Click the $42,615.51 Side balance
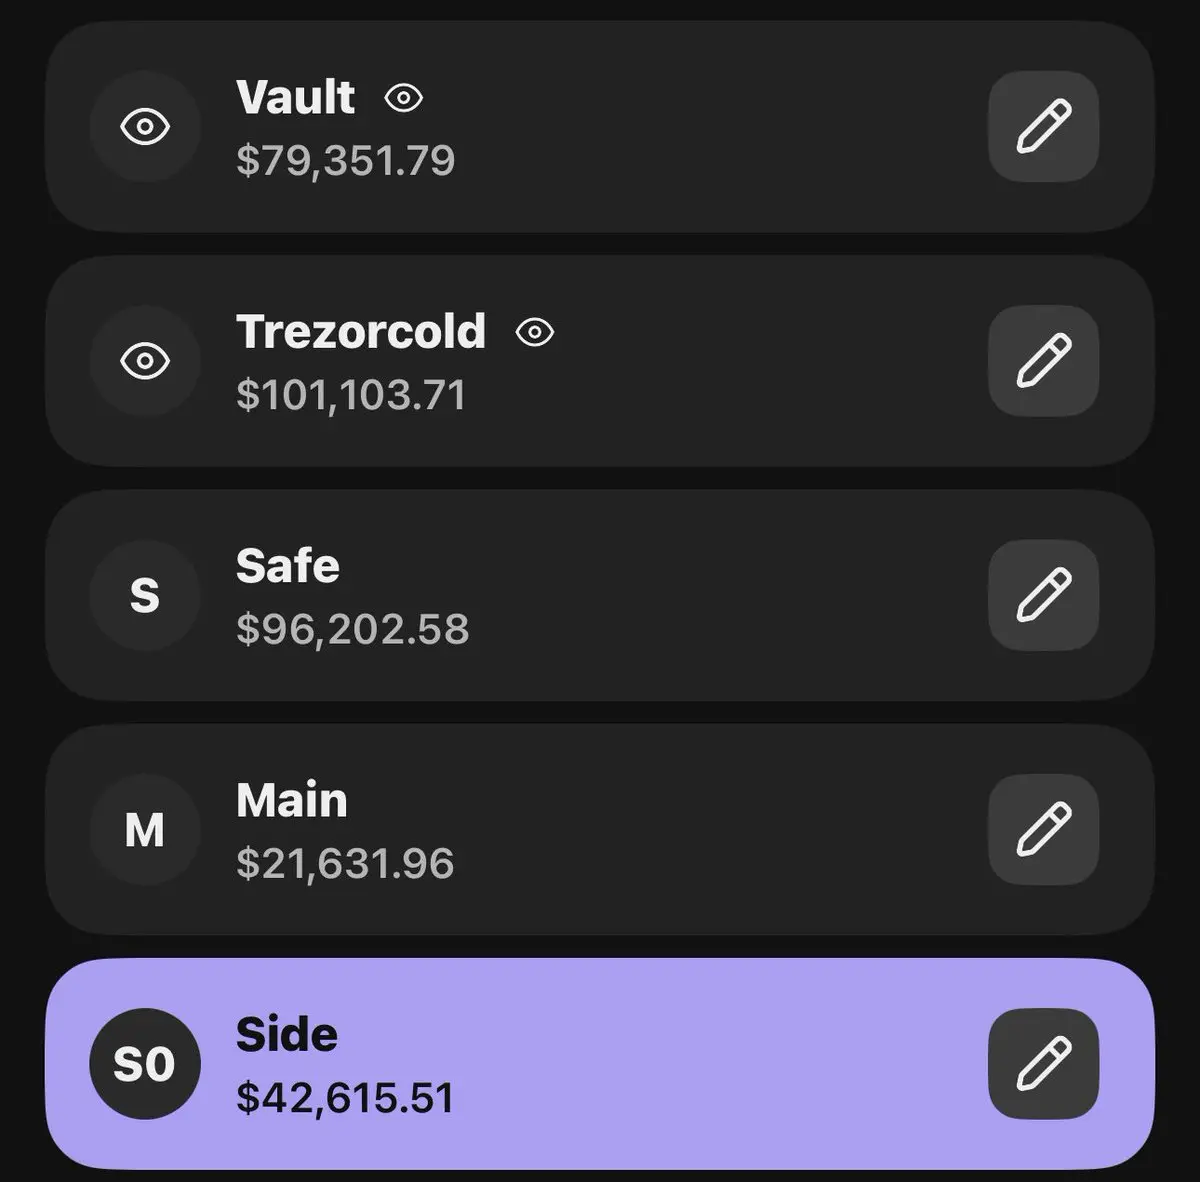Screen dimensions: 1200x1182 345,1098
